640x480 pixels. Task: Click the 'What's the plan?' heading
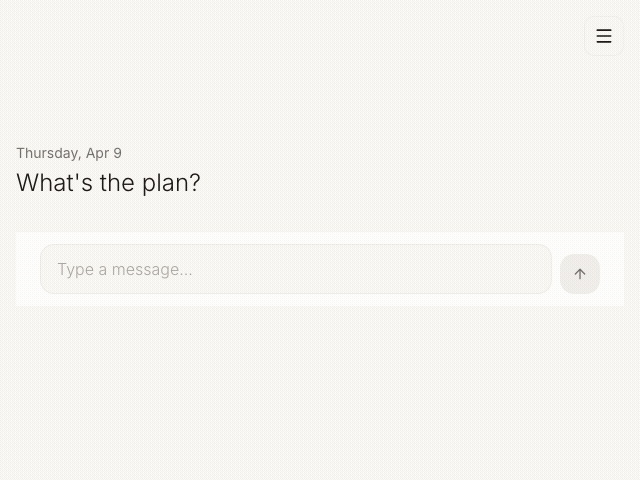(108, 183)
